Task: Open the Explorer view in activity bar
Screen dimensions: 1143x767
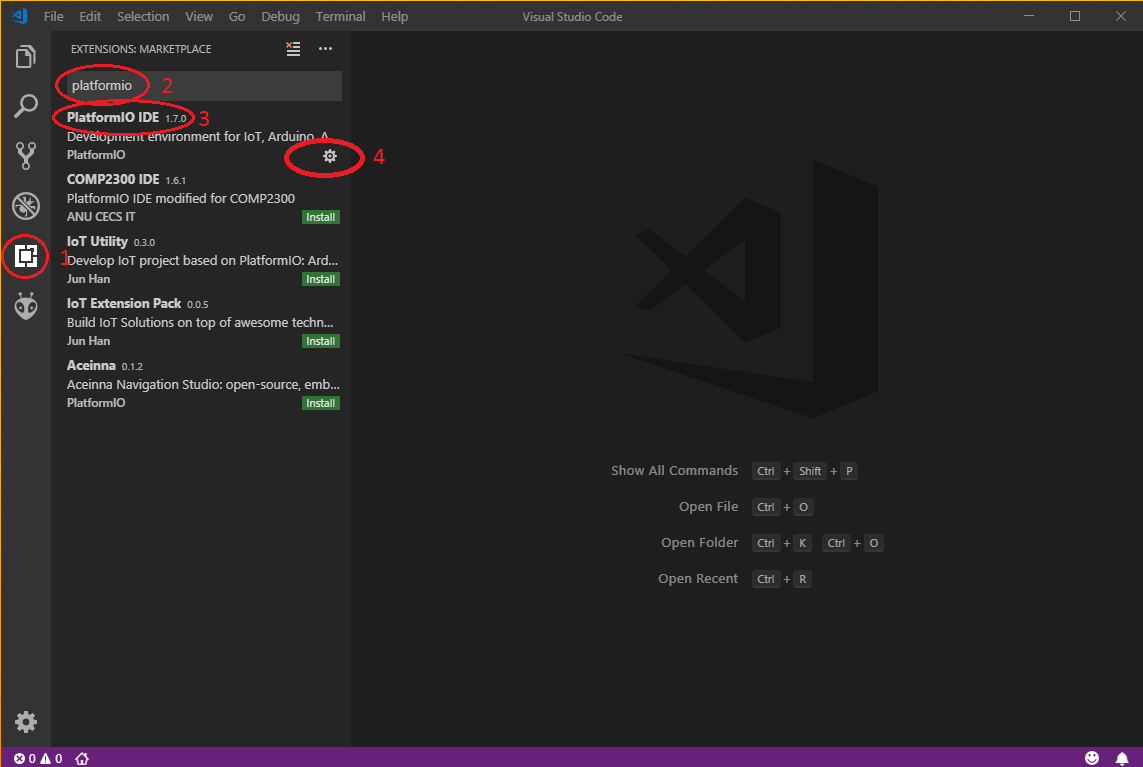Action: [26, 57]
